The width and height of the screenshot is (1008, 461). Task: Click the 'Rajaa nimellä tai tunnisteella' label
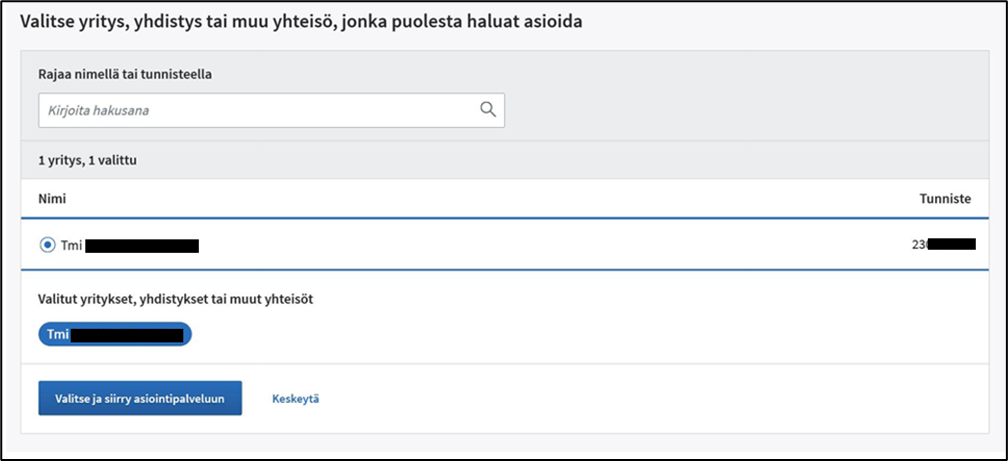(125, 75)
